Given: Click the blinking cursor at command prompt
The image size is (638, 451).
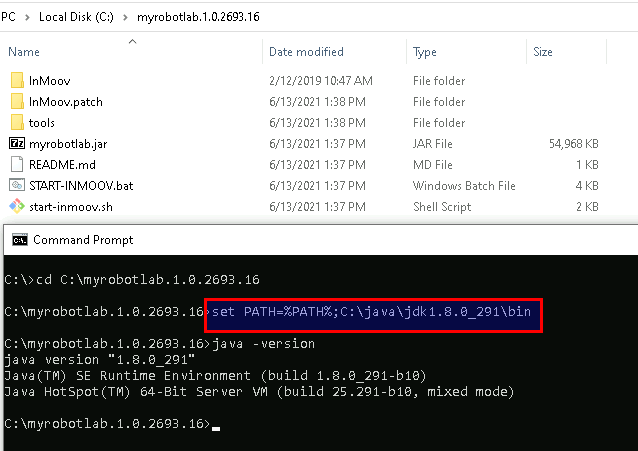Looking at the screenshot, I should pyautogui.click(x=216, y=428).
